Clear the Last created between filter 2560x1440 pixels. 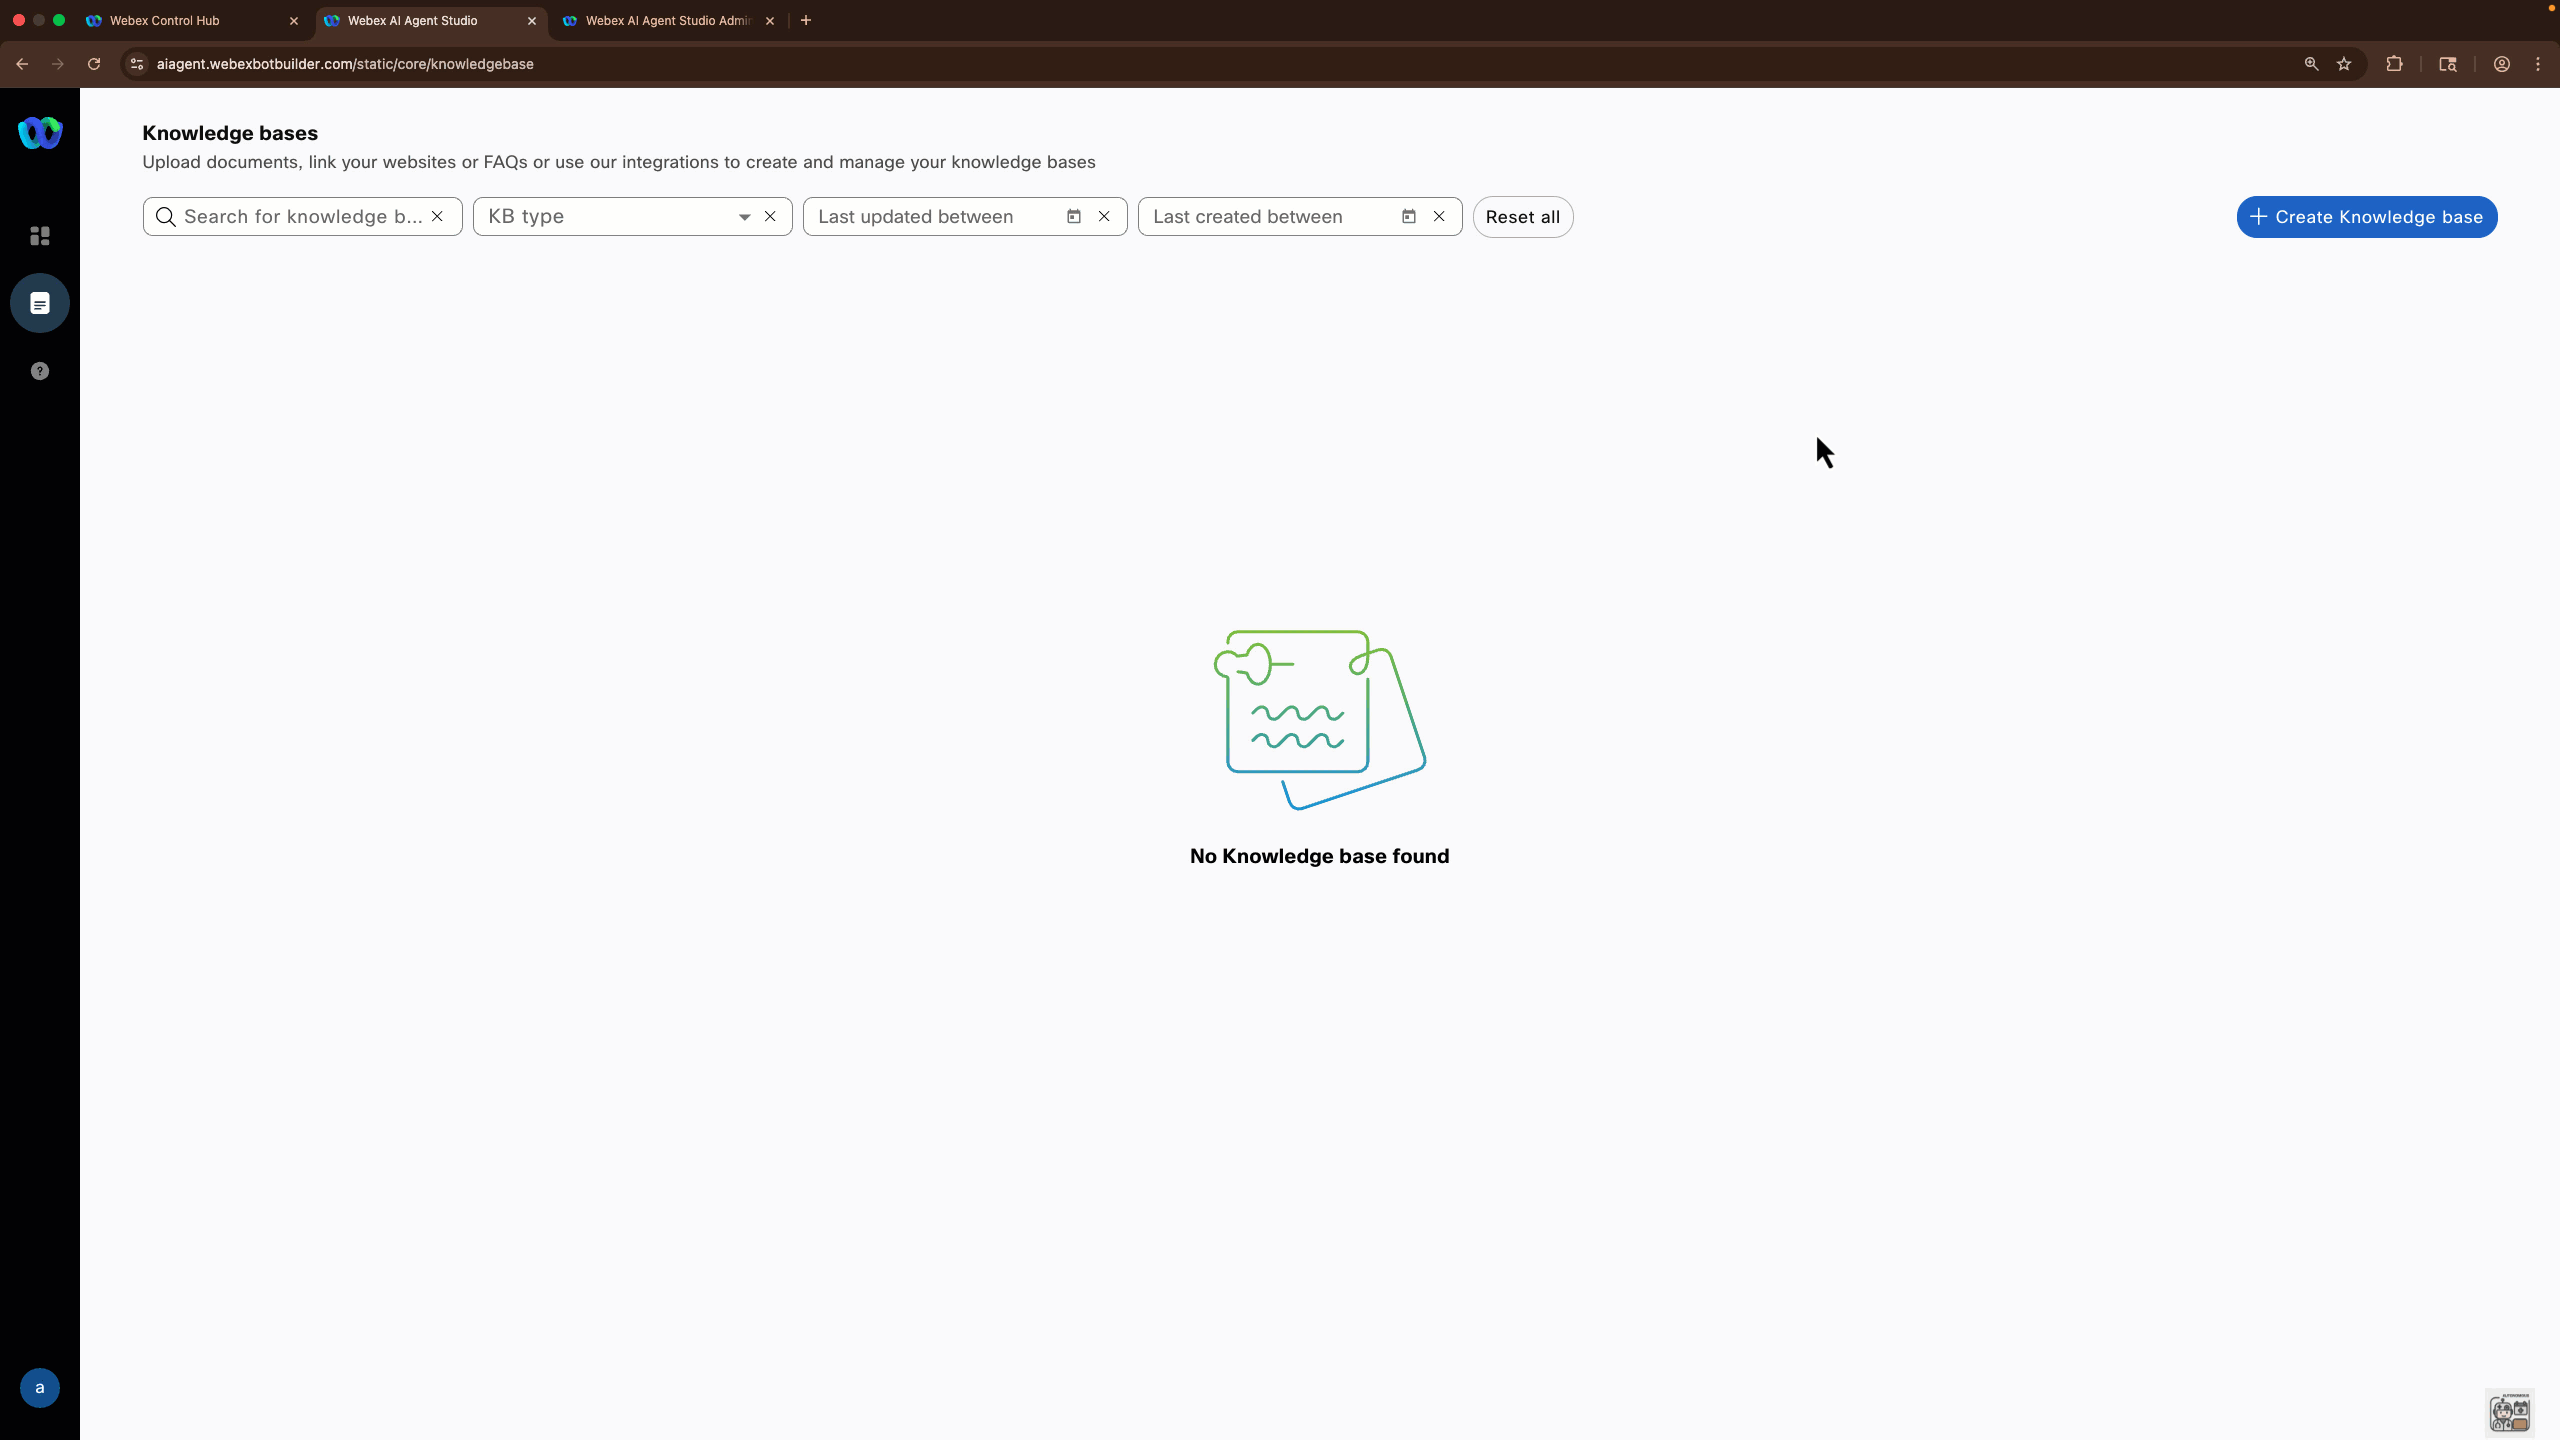pos(1439,216)
